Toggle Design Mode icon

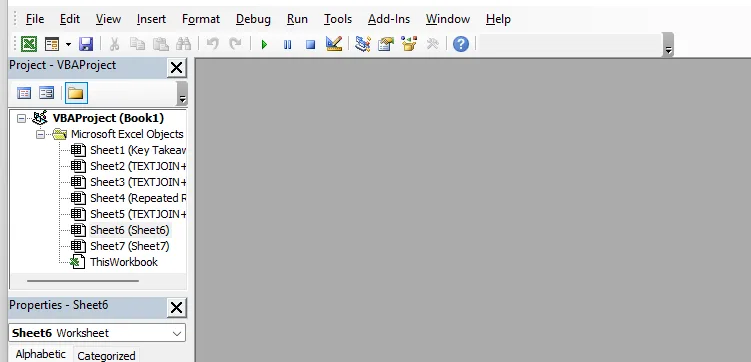click(x=334, y=44)
